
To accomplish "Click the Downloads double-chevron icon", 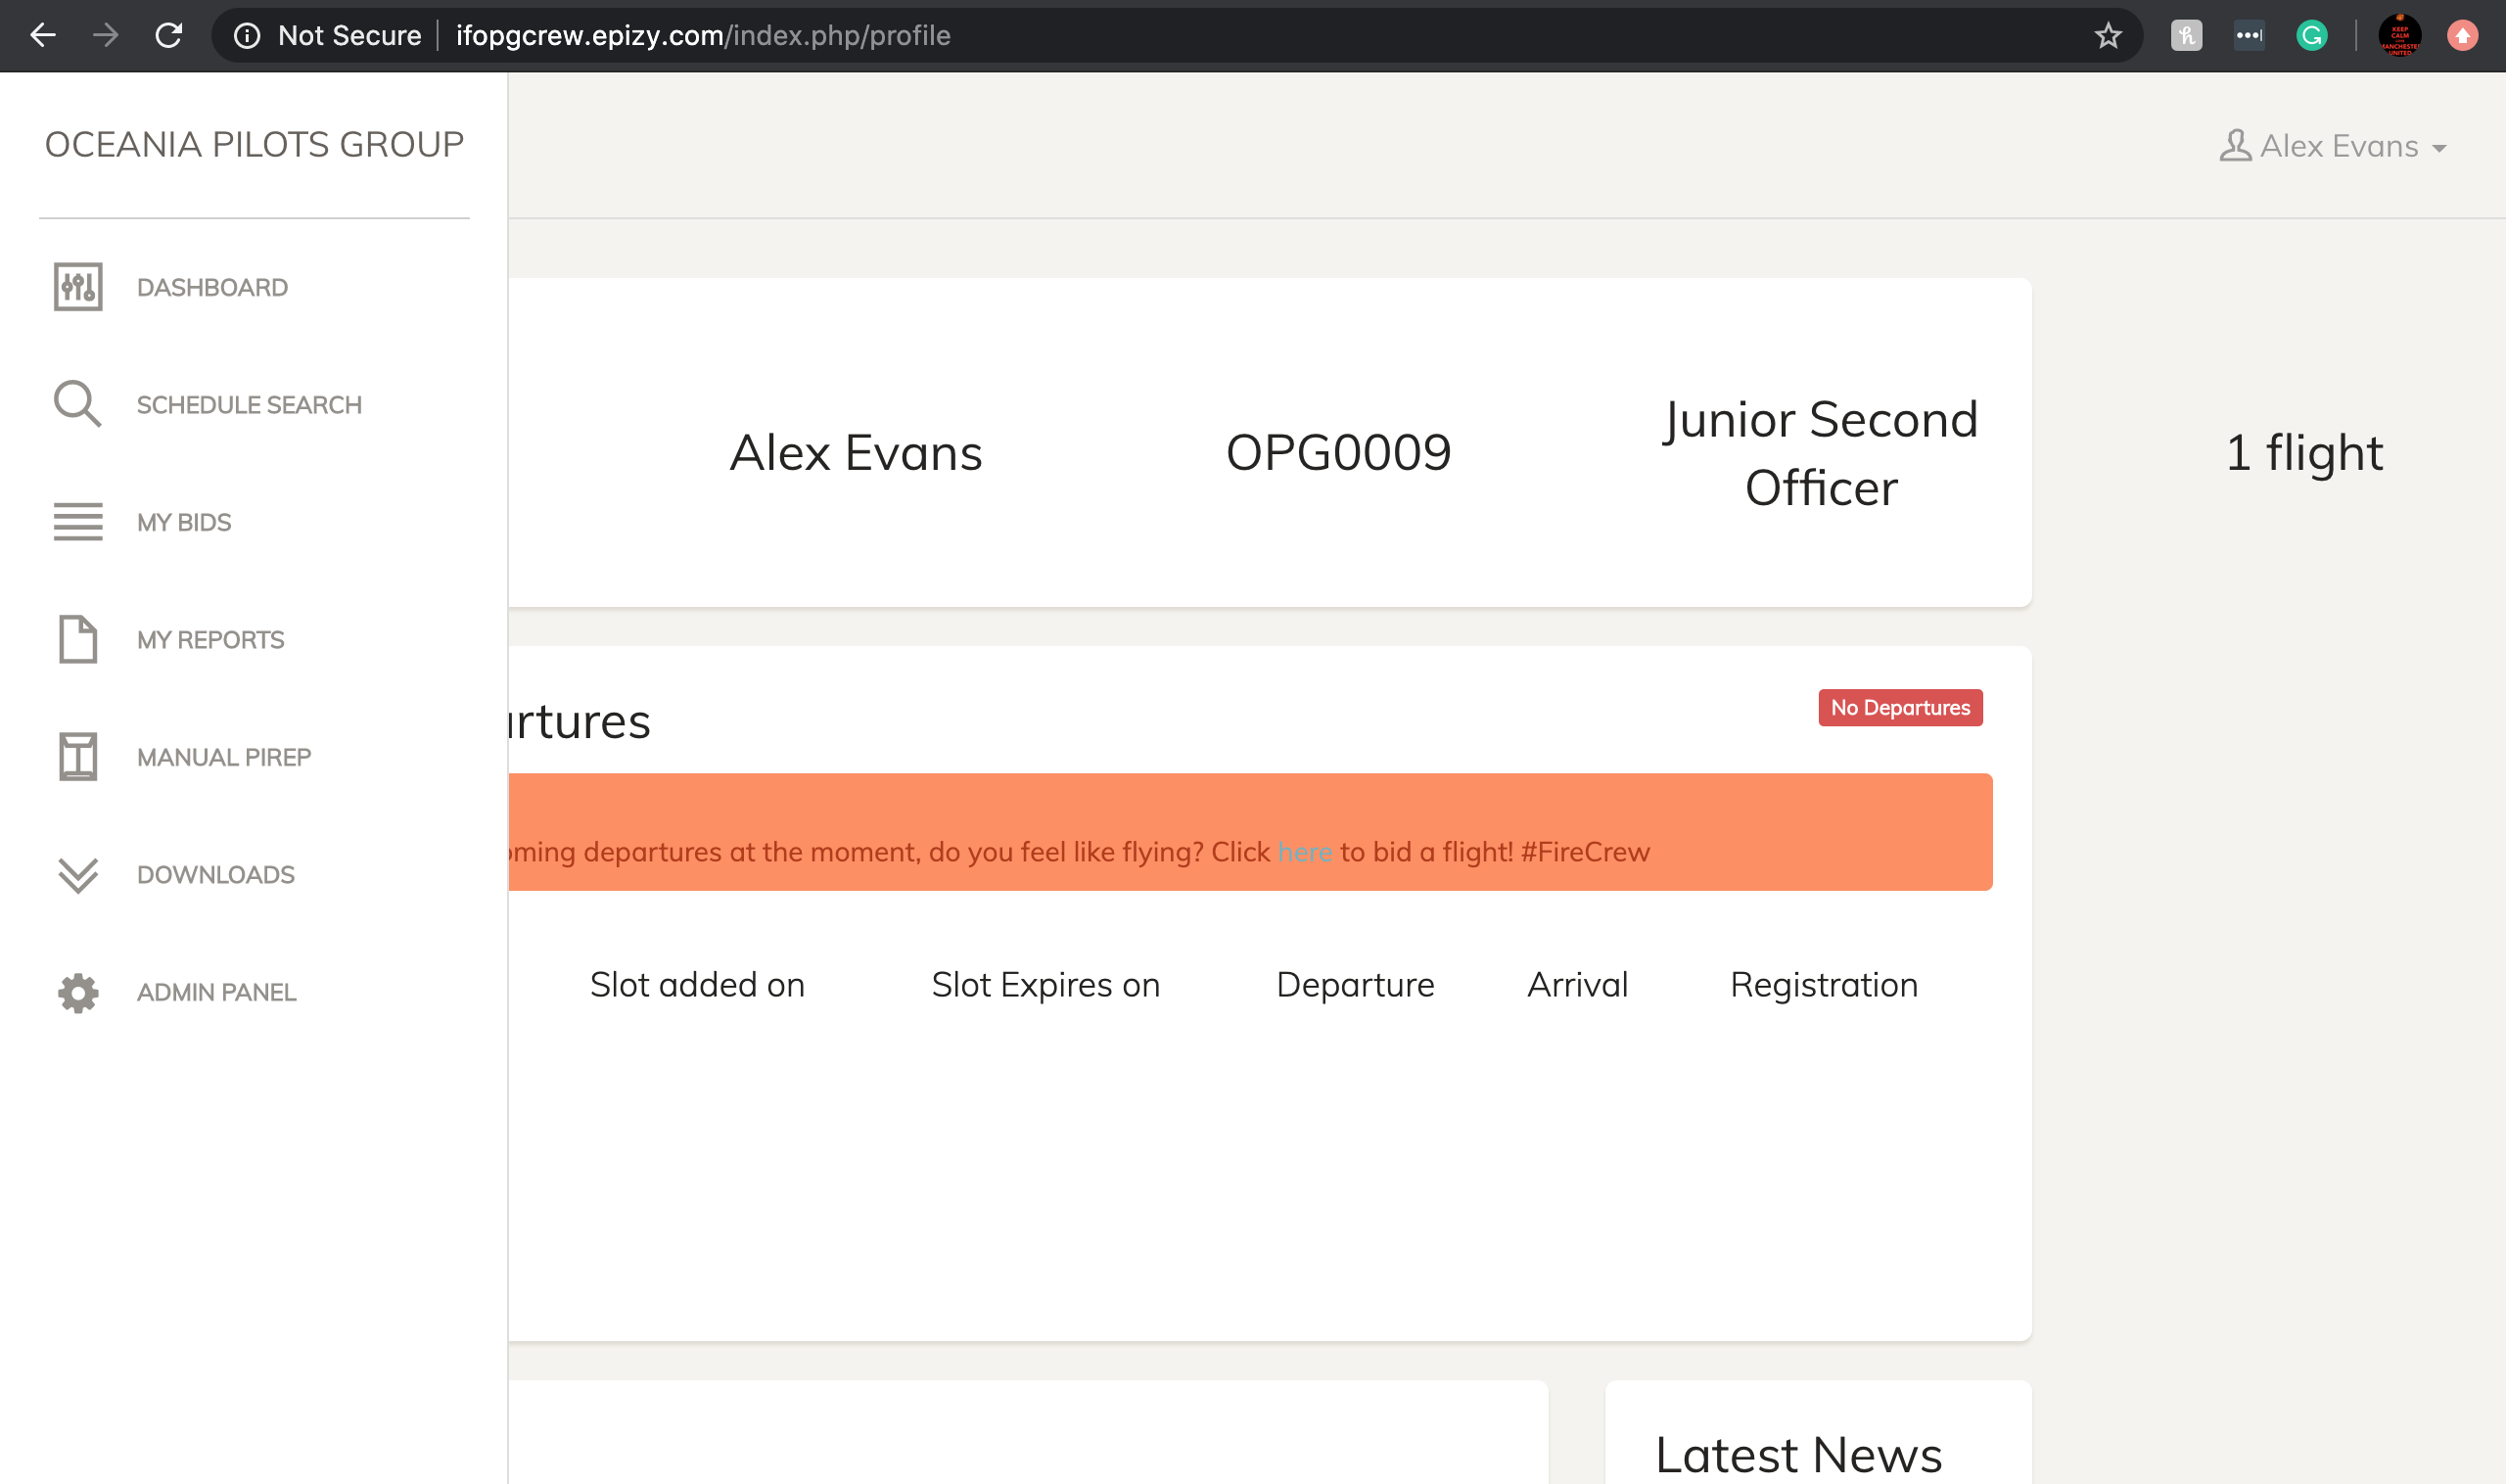I will point(78,874).
